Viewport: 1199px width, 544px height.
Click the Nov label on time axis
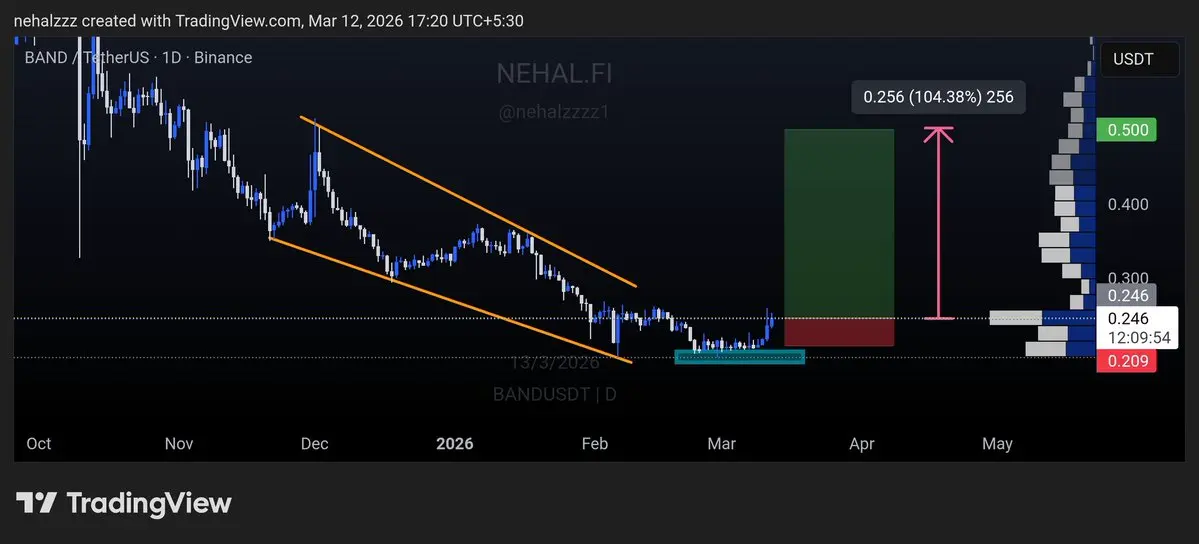(x=178, y=444)
